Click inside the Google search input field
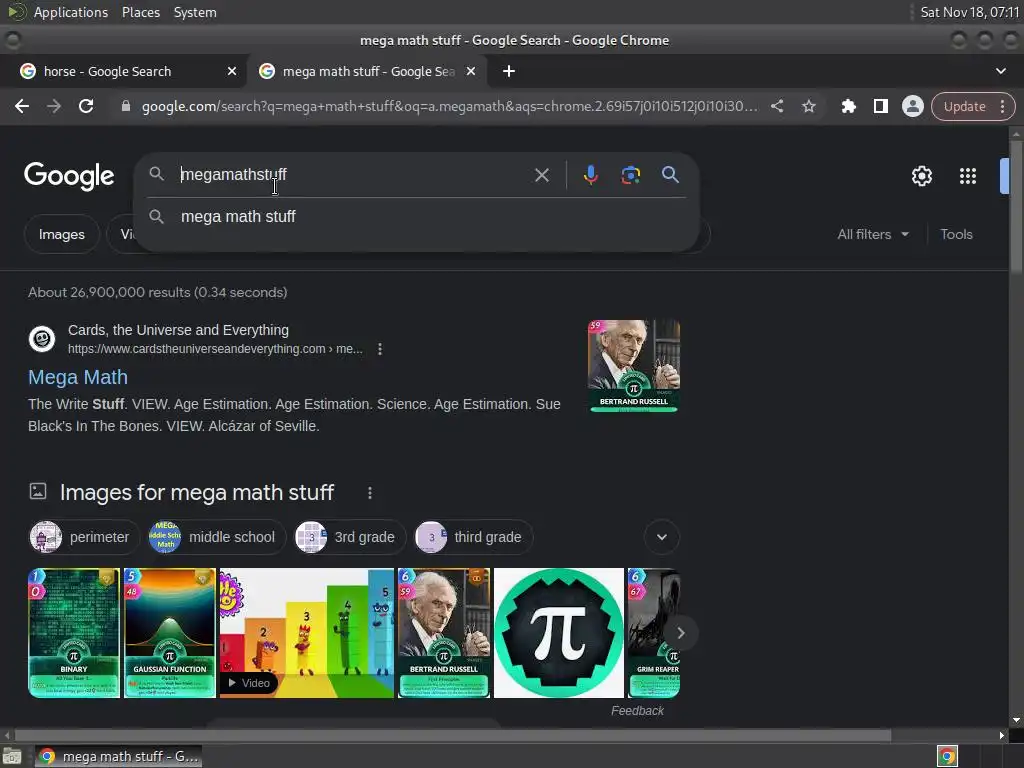Screen dimensions: 1024x768 (x=353, y=174)
